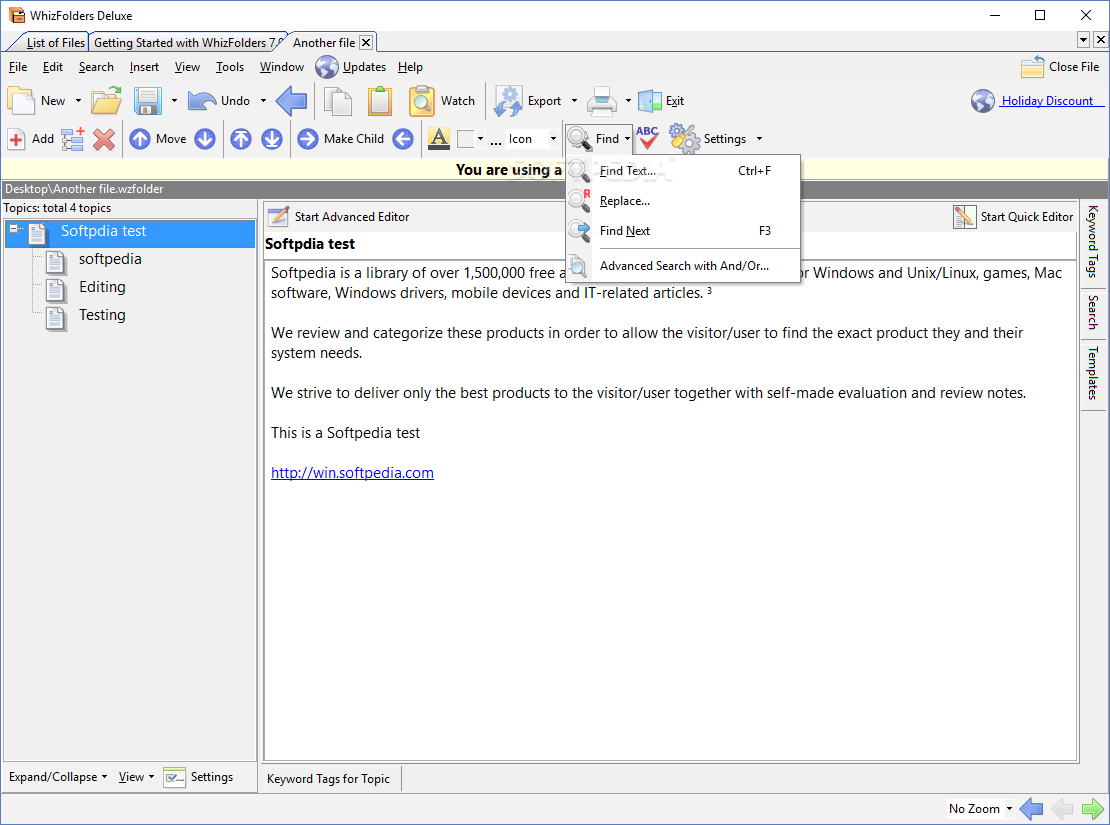Open the Undo history dropdown arrow
This screenshot has width=1110, height=825.
coord(263,101)
